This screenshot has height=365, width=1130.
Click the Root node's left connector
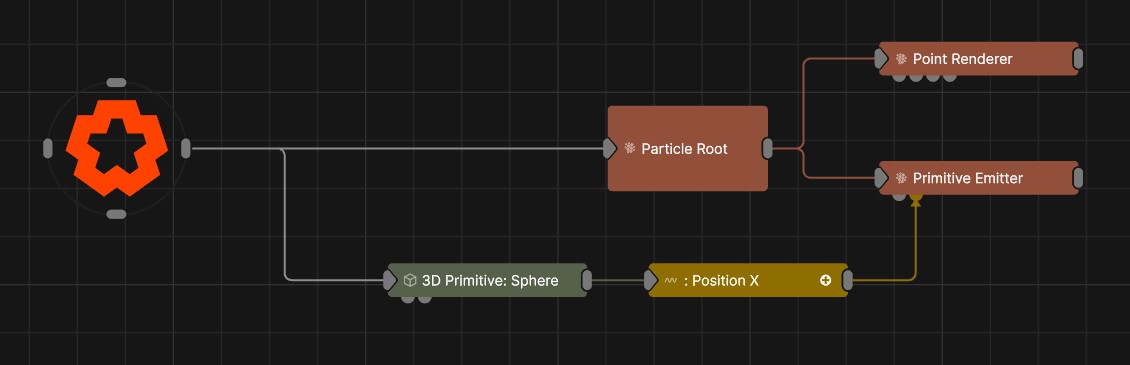(48, 149)
